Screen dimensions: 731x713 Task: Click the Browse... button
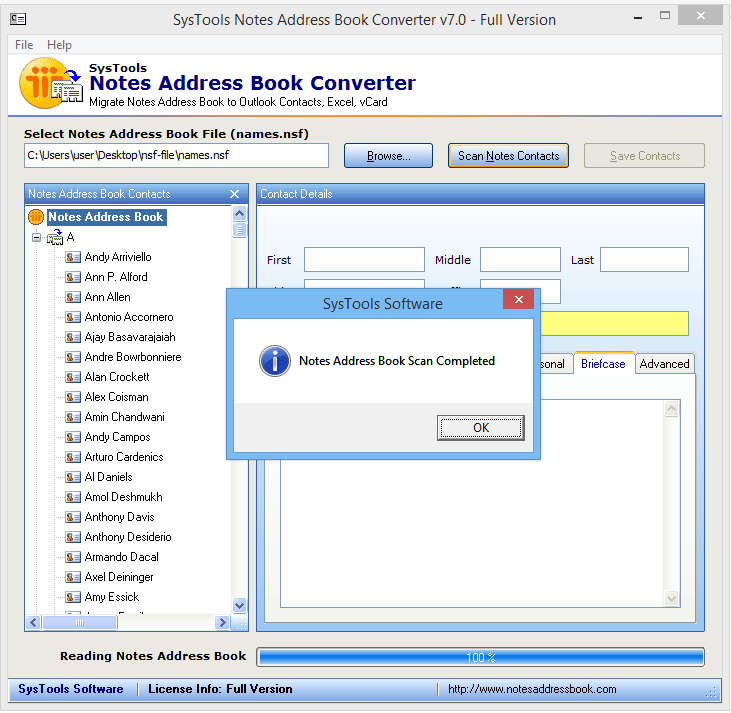point(388,156)
